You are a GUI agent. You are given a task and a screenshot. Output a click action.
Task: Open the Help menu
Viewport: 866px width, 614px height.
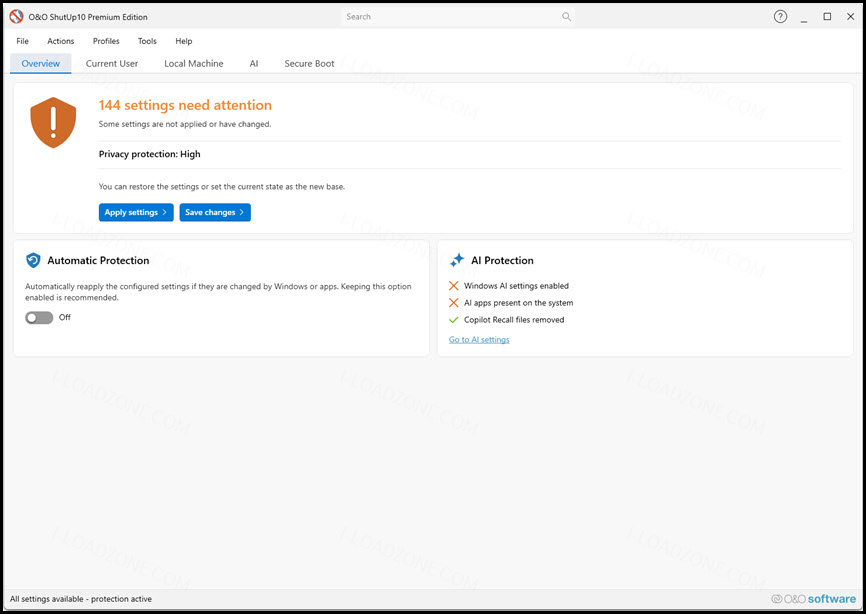(184, 41)
